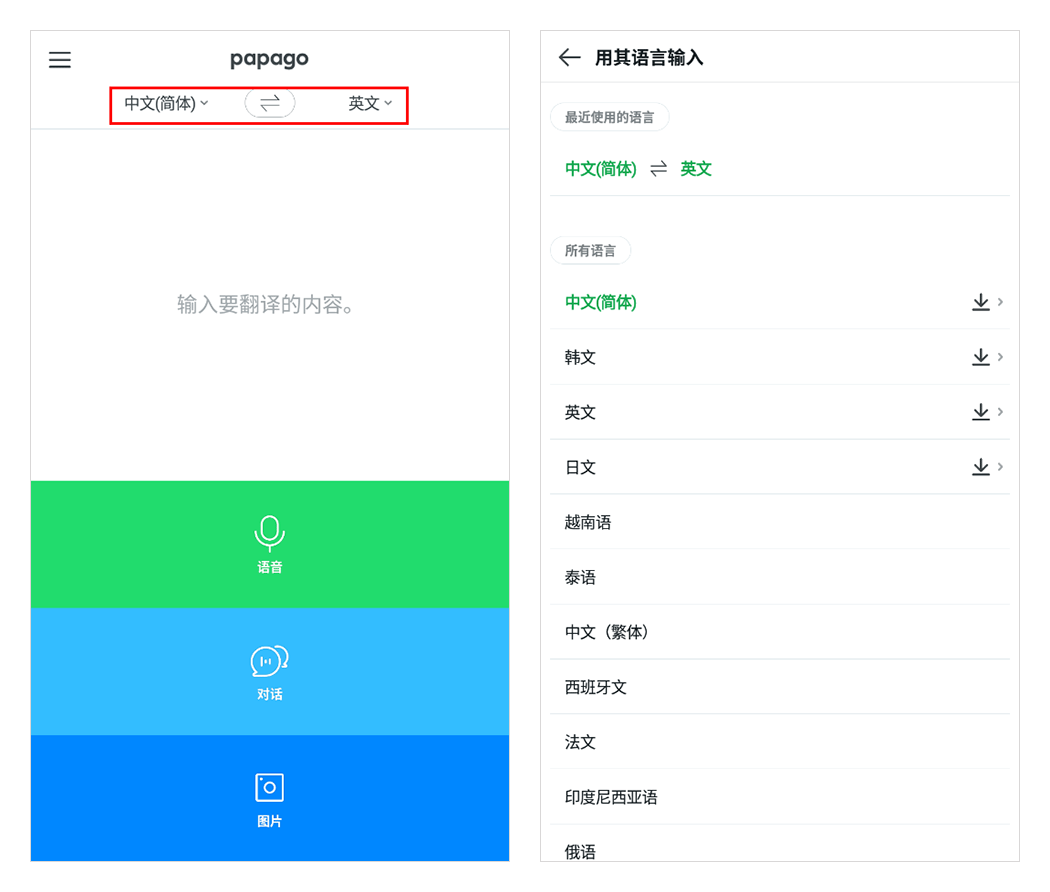Open the hamburger menu in Papago

point(60,60)
